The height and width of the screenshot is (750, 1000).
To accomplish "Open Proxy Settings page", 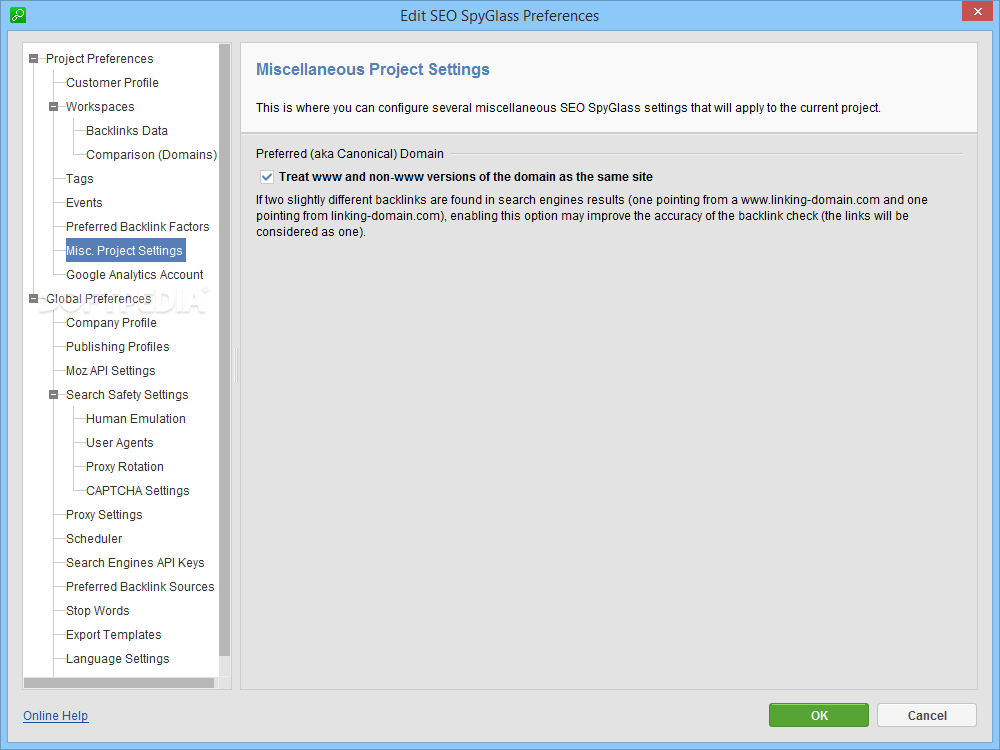I will pos(104,515).
